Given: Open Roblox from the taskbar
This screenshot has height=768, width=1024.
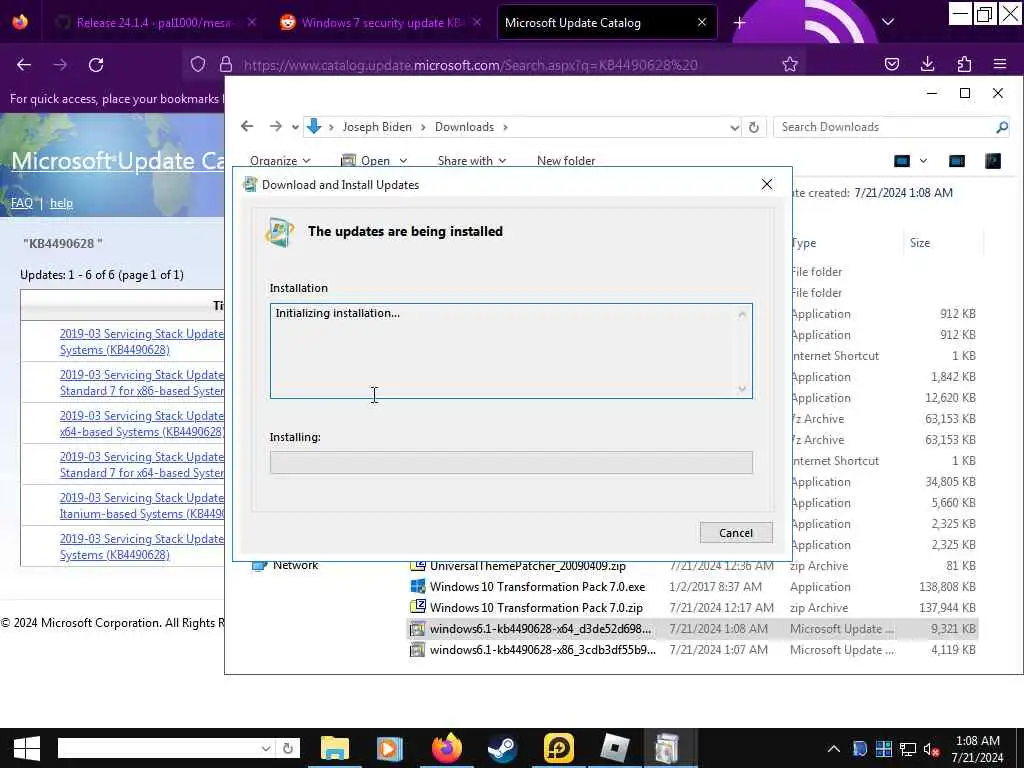Looking at the screenshot, I should point(615,748).
